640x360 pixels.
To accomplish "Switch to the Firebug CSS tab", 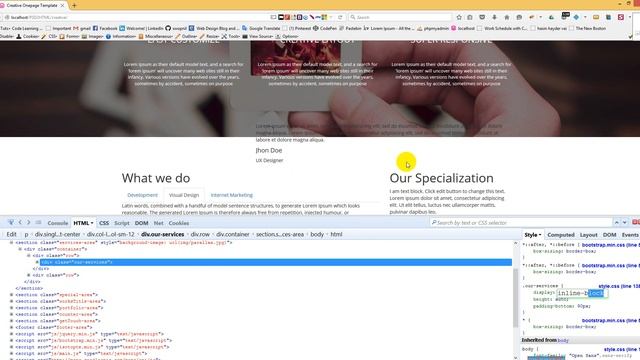I will [x=104, y=223].
